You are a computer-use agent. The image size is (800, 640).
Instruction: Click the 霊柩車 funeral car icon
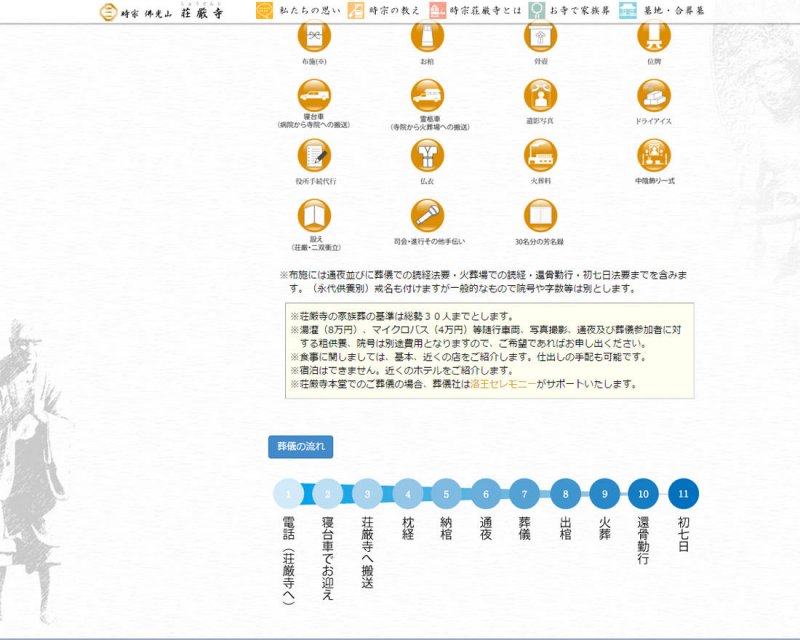click(427, 95)
